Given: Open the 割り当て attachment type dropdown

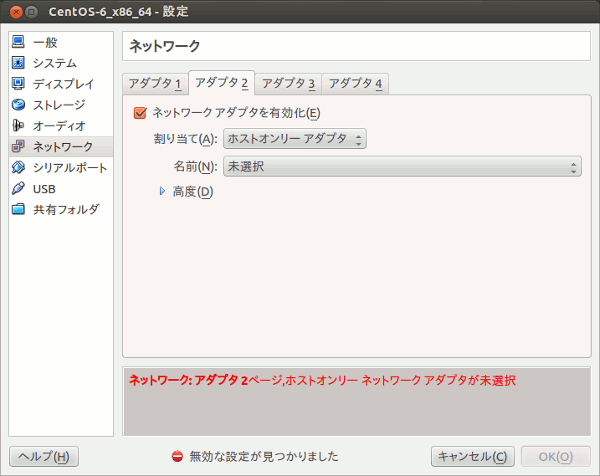Looking at the screenshot, I should coord(294,139).
